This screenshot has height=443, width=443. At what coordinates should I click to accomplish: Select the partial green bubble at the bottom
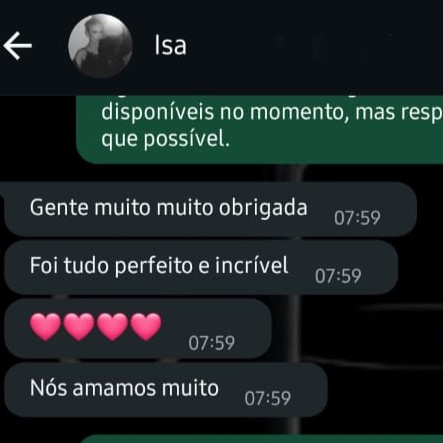pos(262,439)
